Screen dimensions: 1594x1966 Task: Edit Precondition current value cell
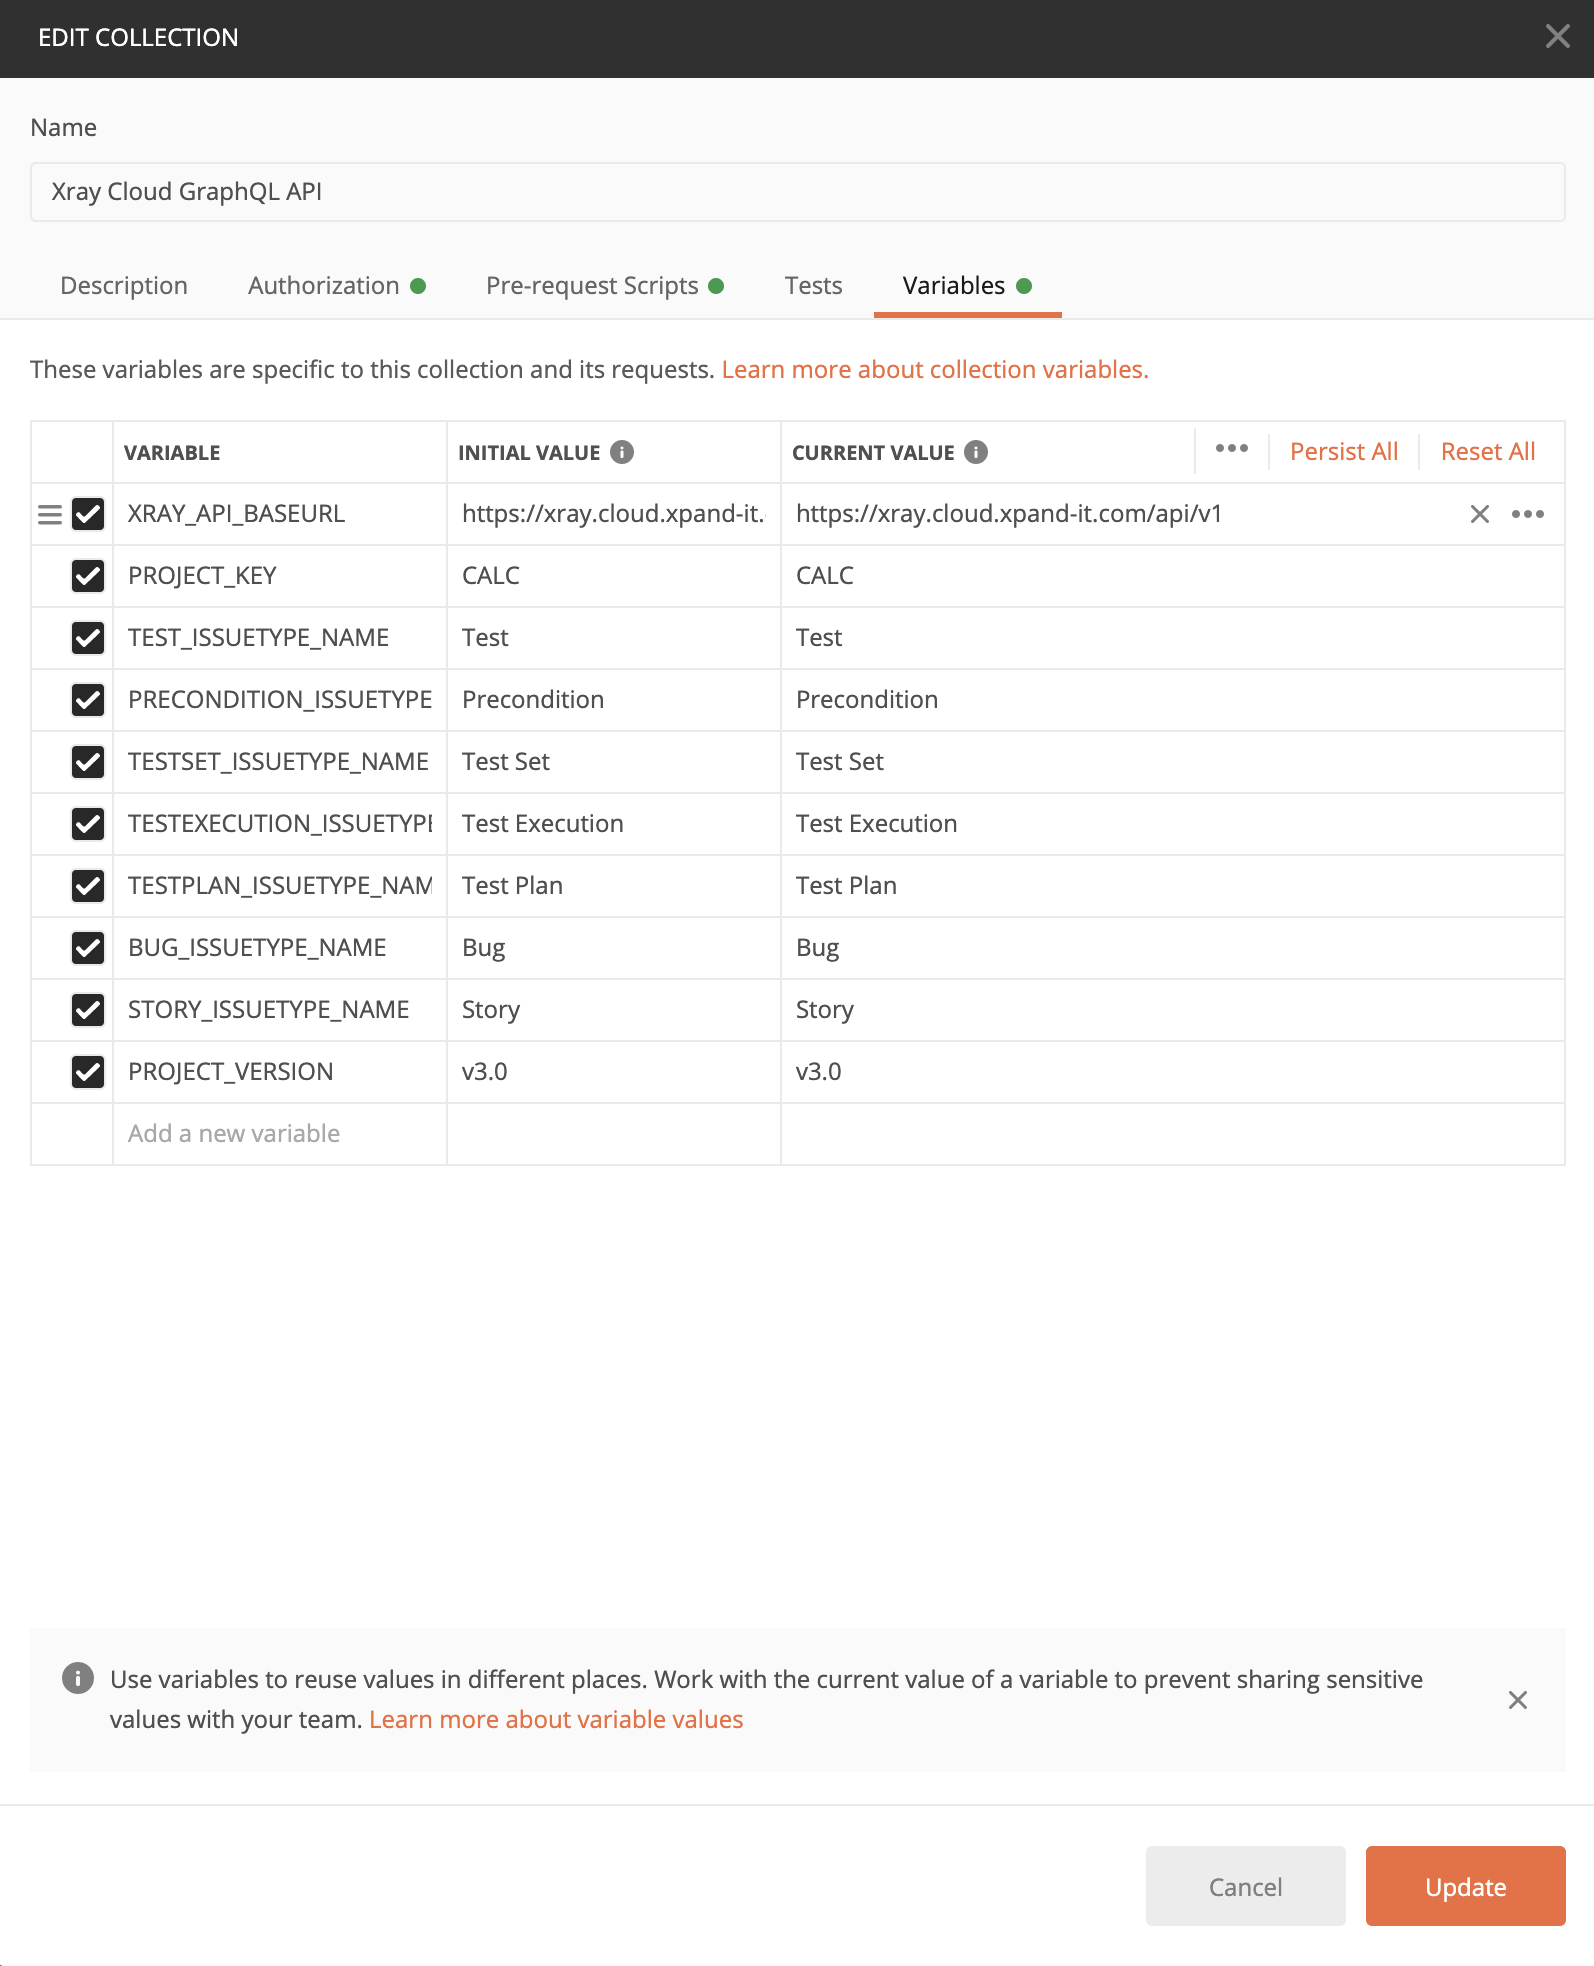[1172, 700]
